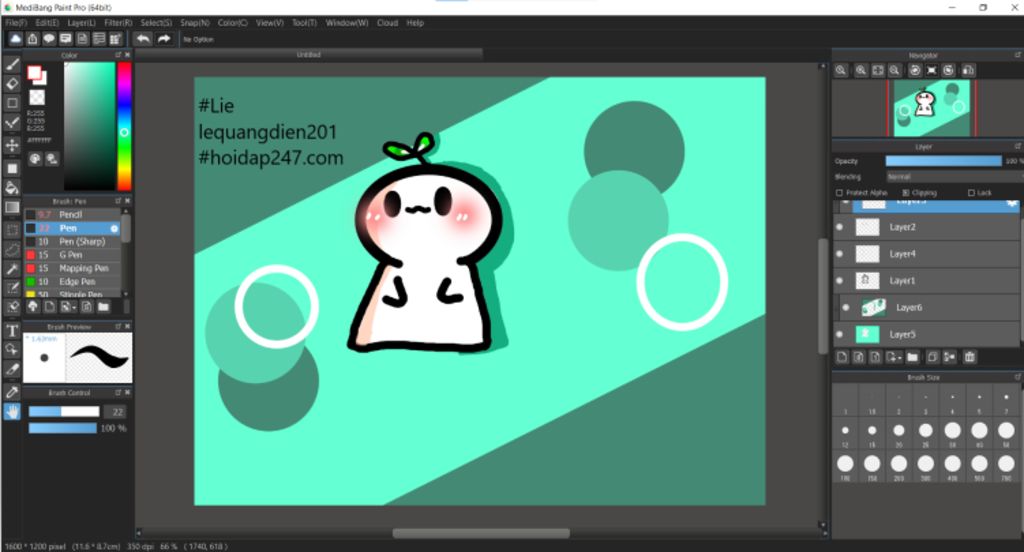Delete layer using trash icon
This screenshot has width=1024, height=552.
coord(970,357)
